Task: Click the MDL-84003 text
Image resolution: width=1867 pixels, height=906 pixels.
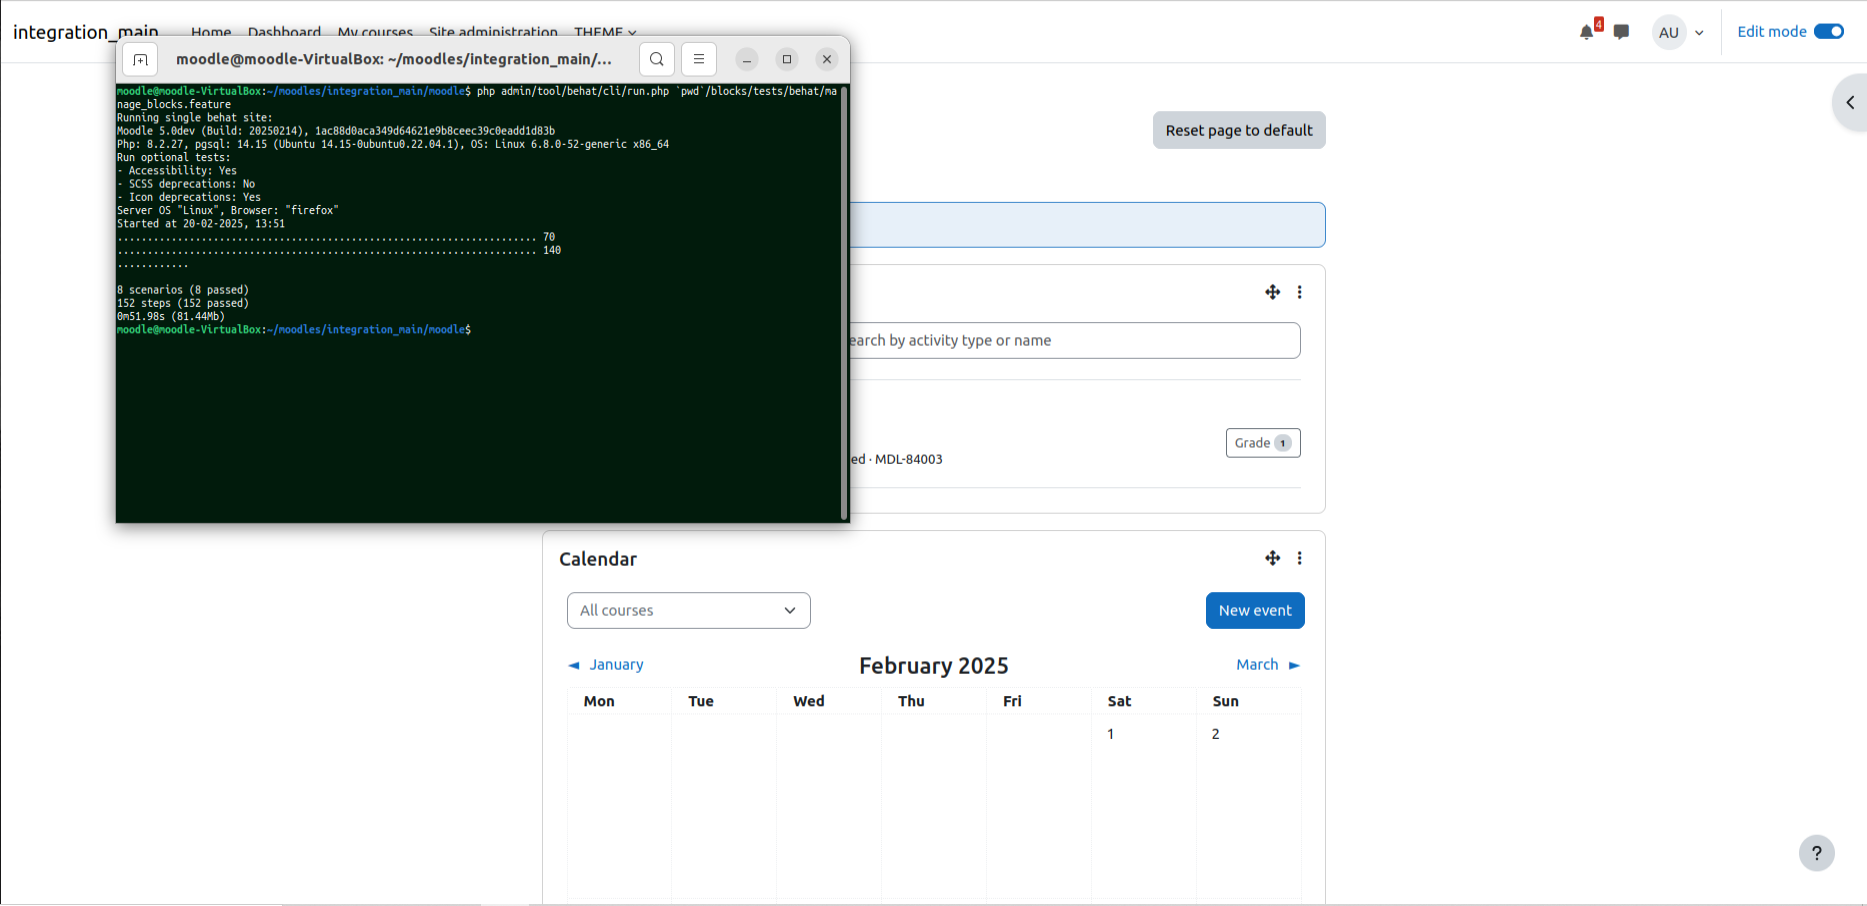Action: pyautogui.click(x=909, y=459)
